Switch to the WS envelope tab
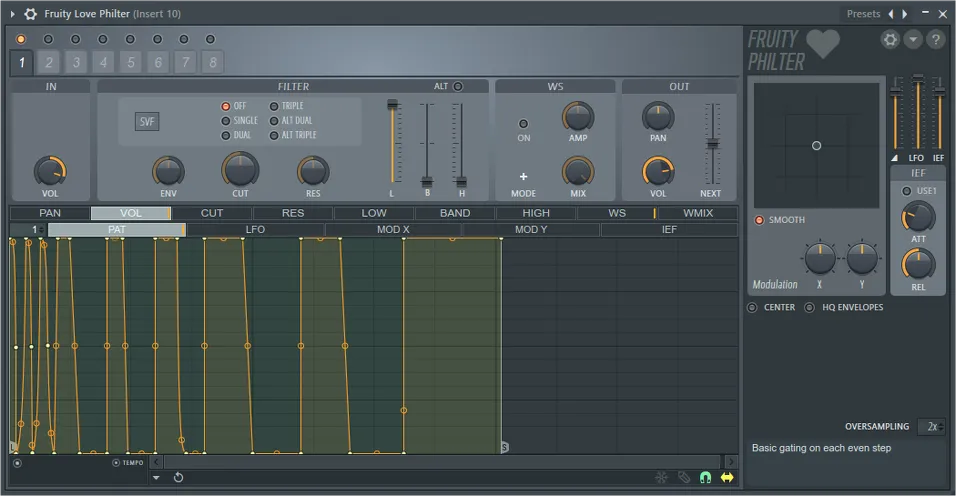Screen dimensions: 956x496 coord(617,213)
